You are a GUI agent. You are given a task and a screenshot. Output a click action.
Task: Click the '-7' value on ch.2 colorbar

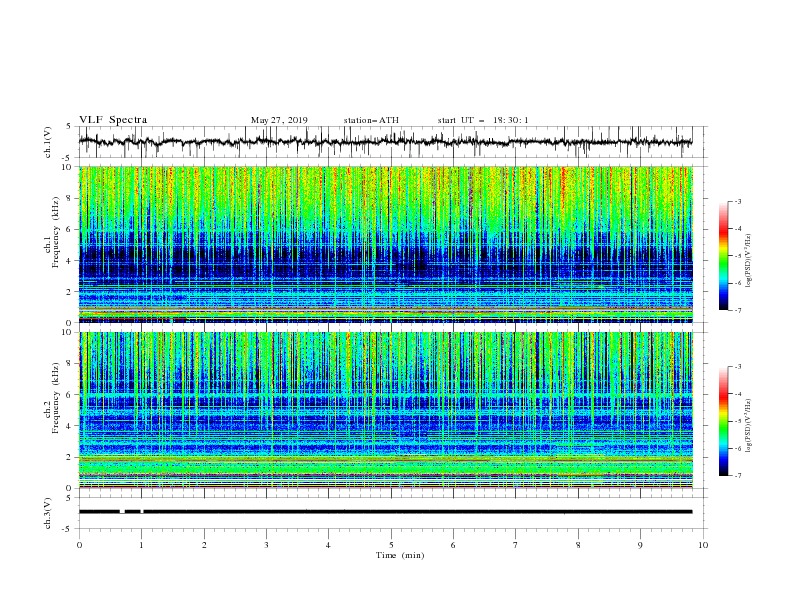pyautogui.click(x=737, y=475)
